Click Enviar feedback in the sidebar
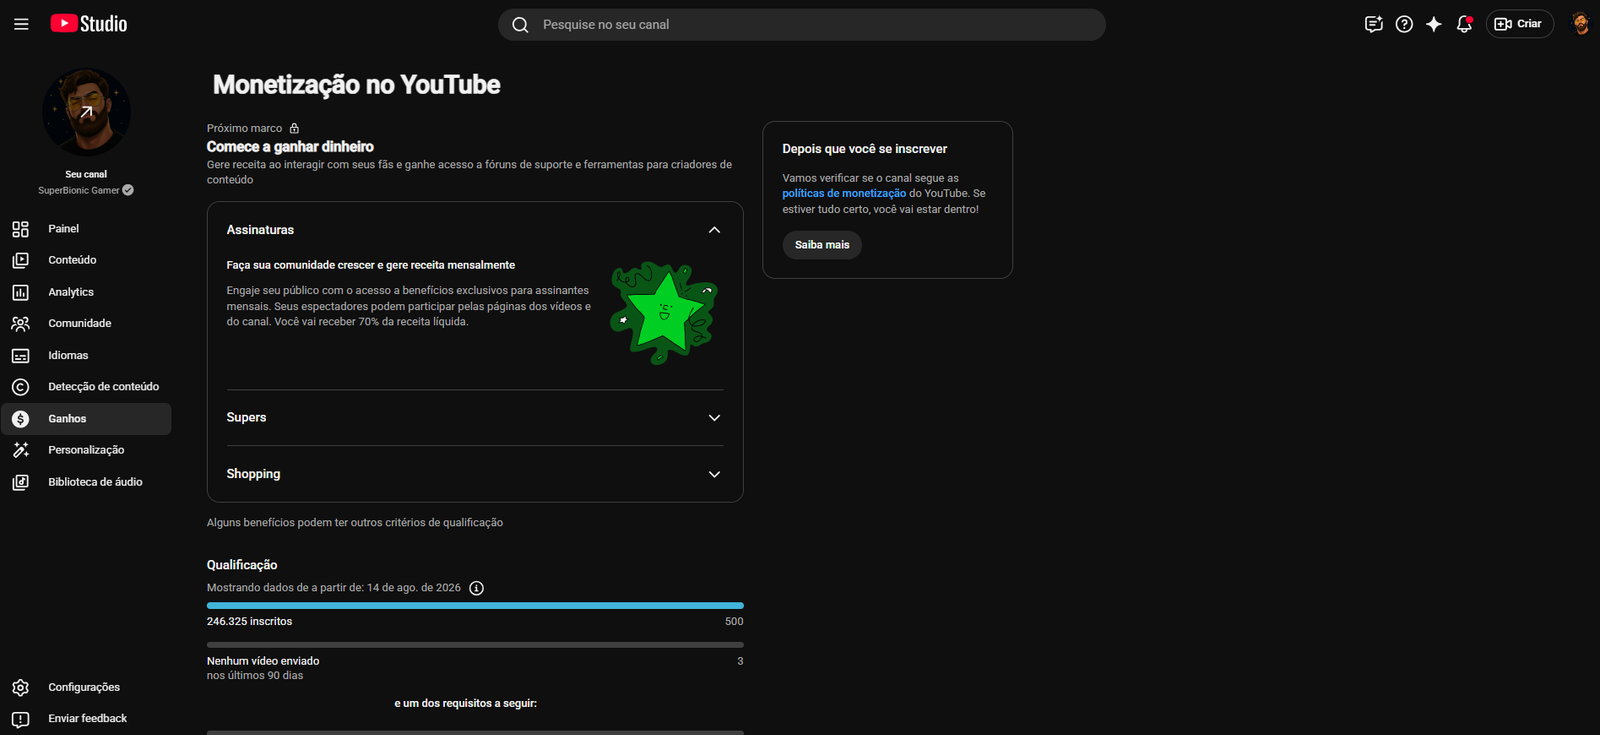This screenshot has width=1600, height=735. 86,719
